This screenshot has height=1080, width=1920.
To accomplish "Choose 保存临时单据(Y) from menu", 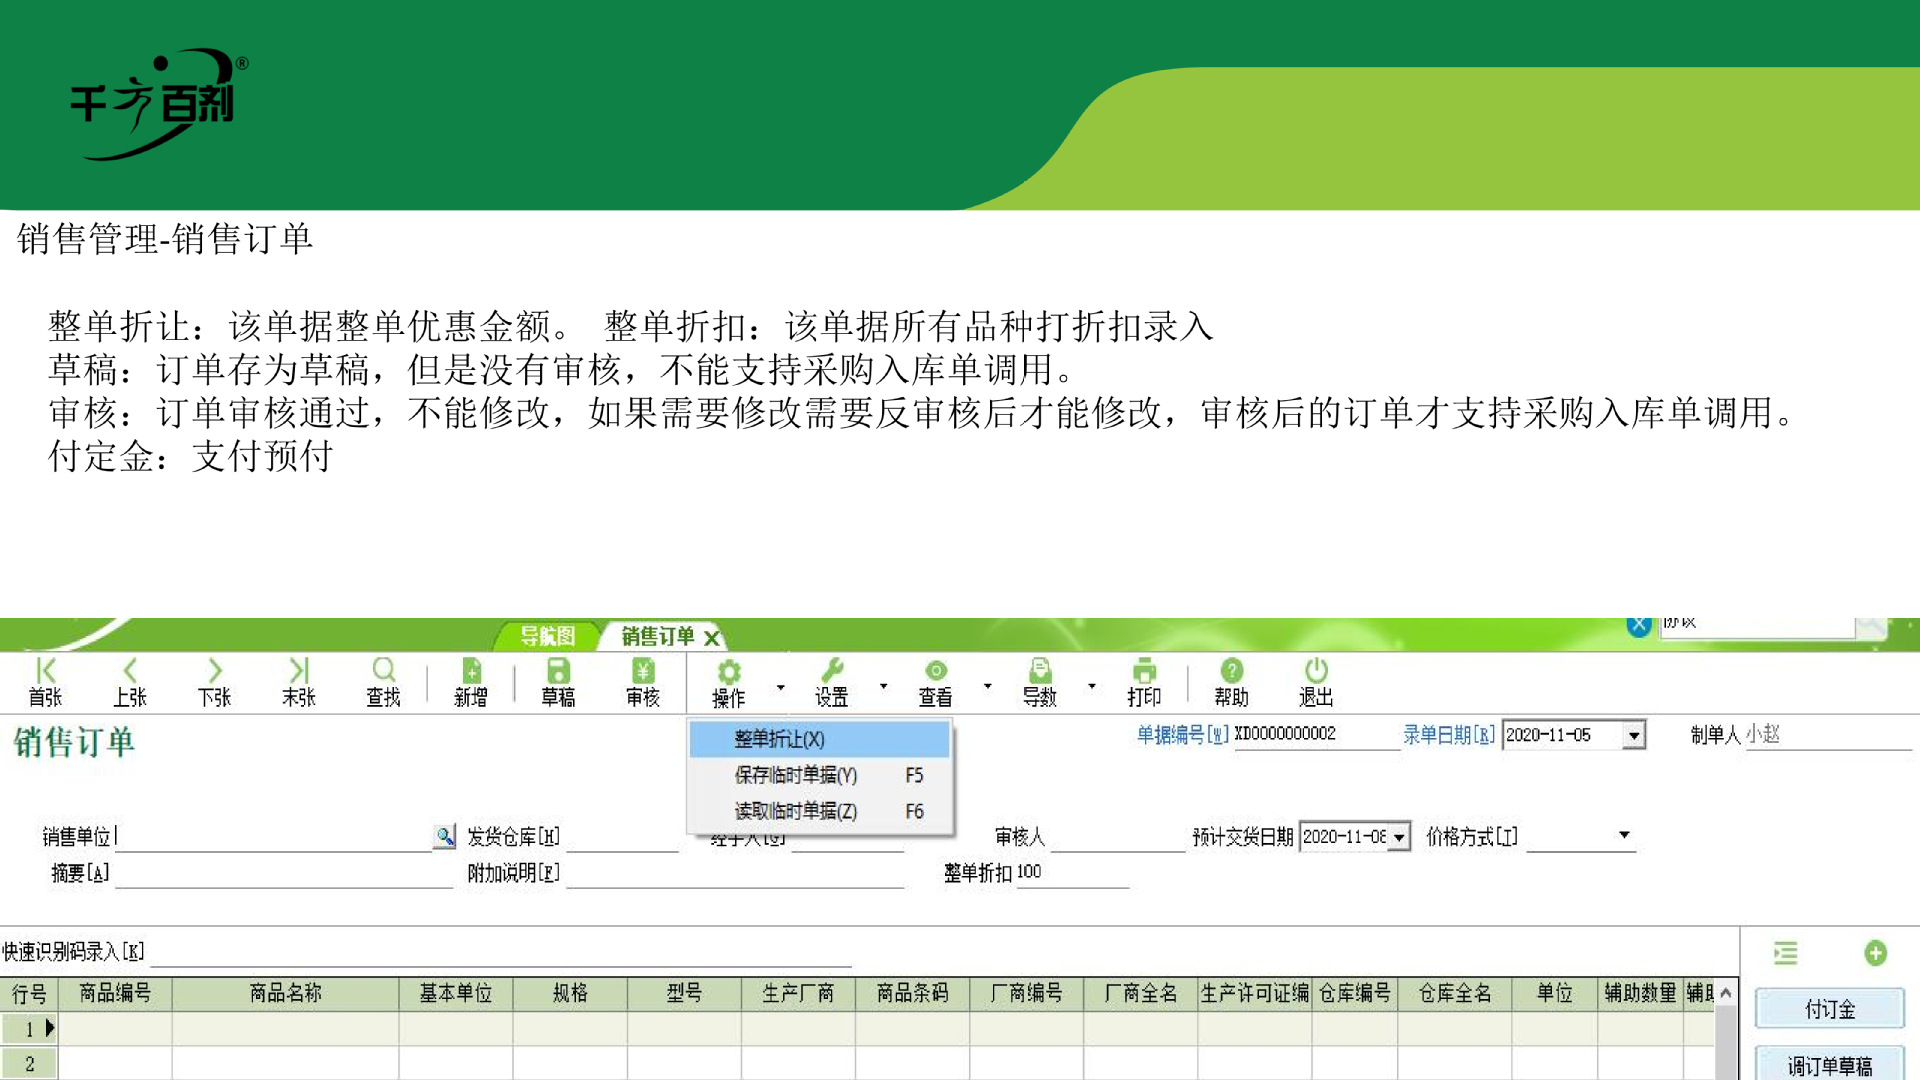I will pos(796,775).
